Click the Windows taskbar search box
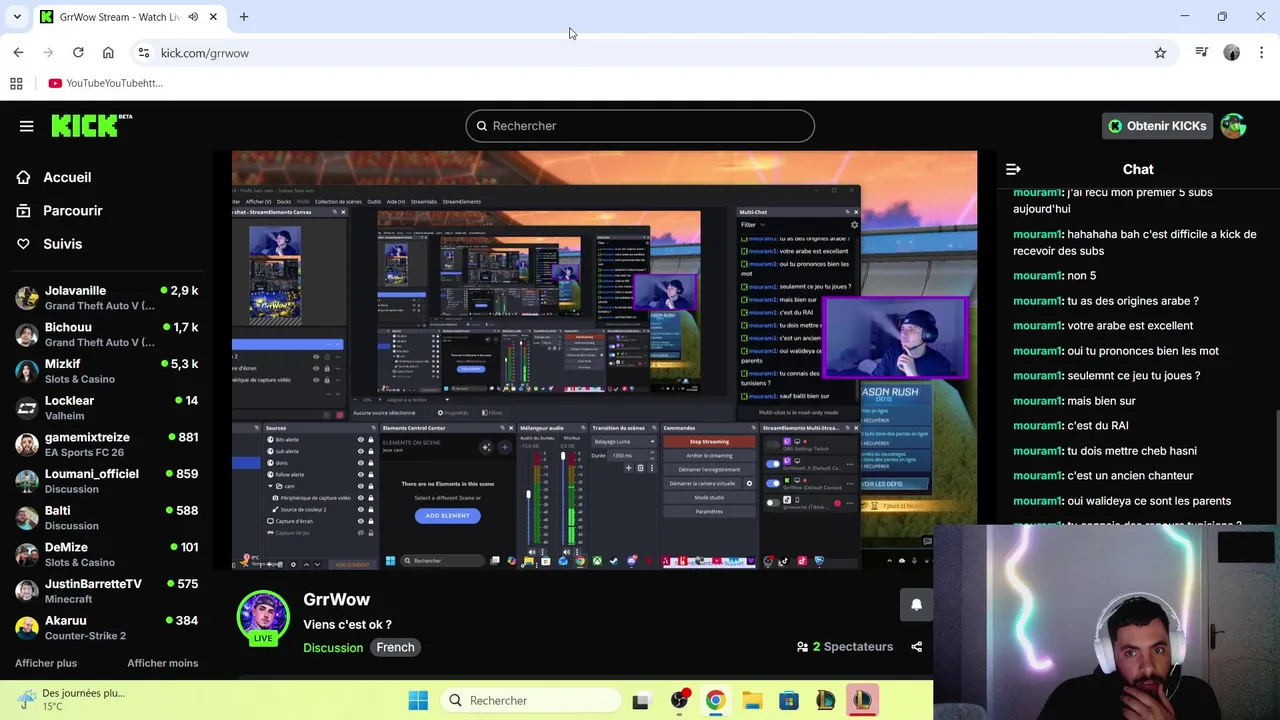 531,700
